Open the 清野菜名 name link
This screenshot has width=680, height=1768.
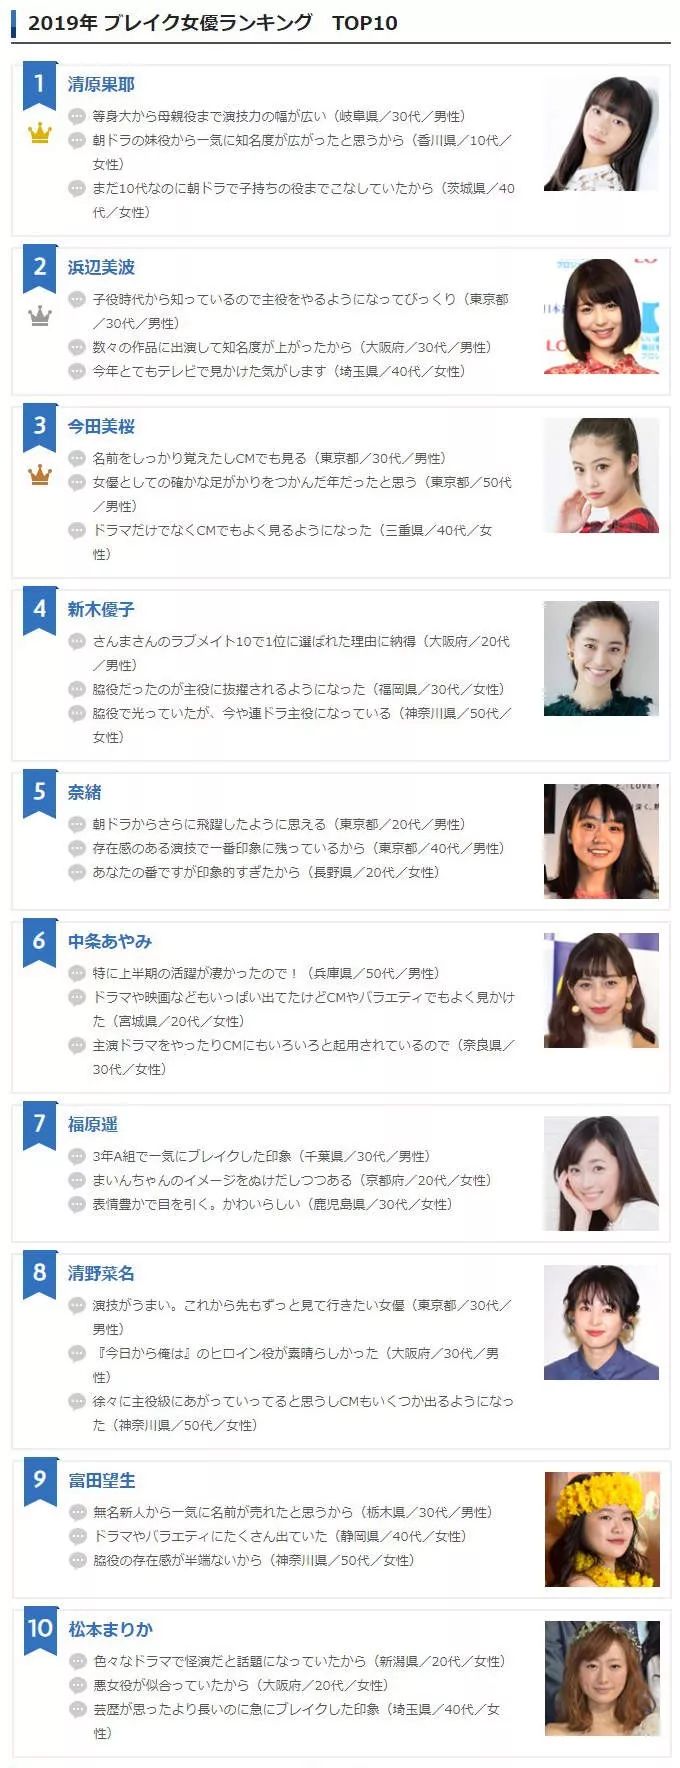101,1274
